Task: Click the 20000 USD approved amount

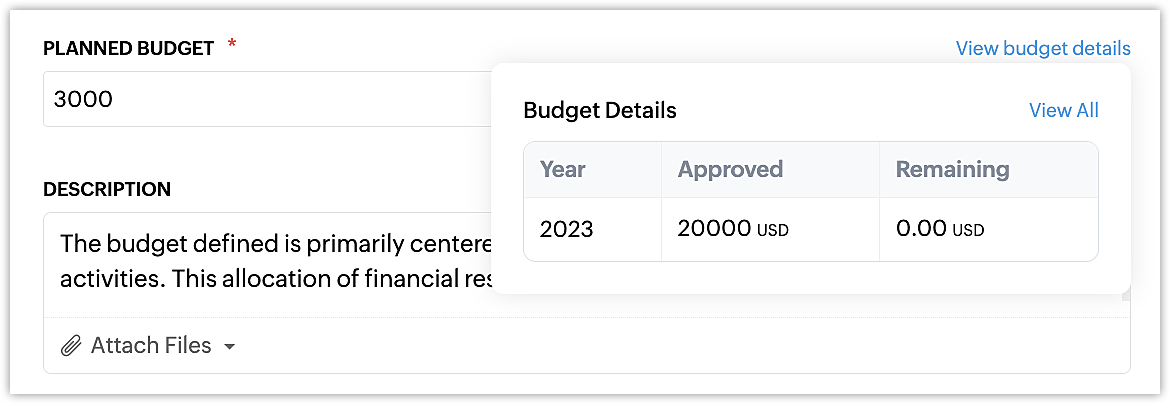Action: (x=732, y=229)
